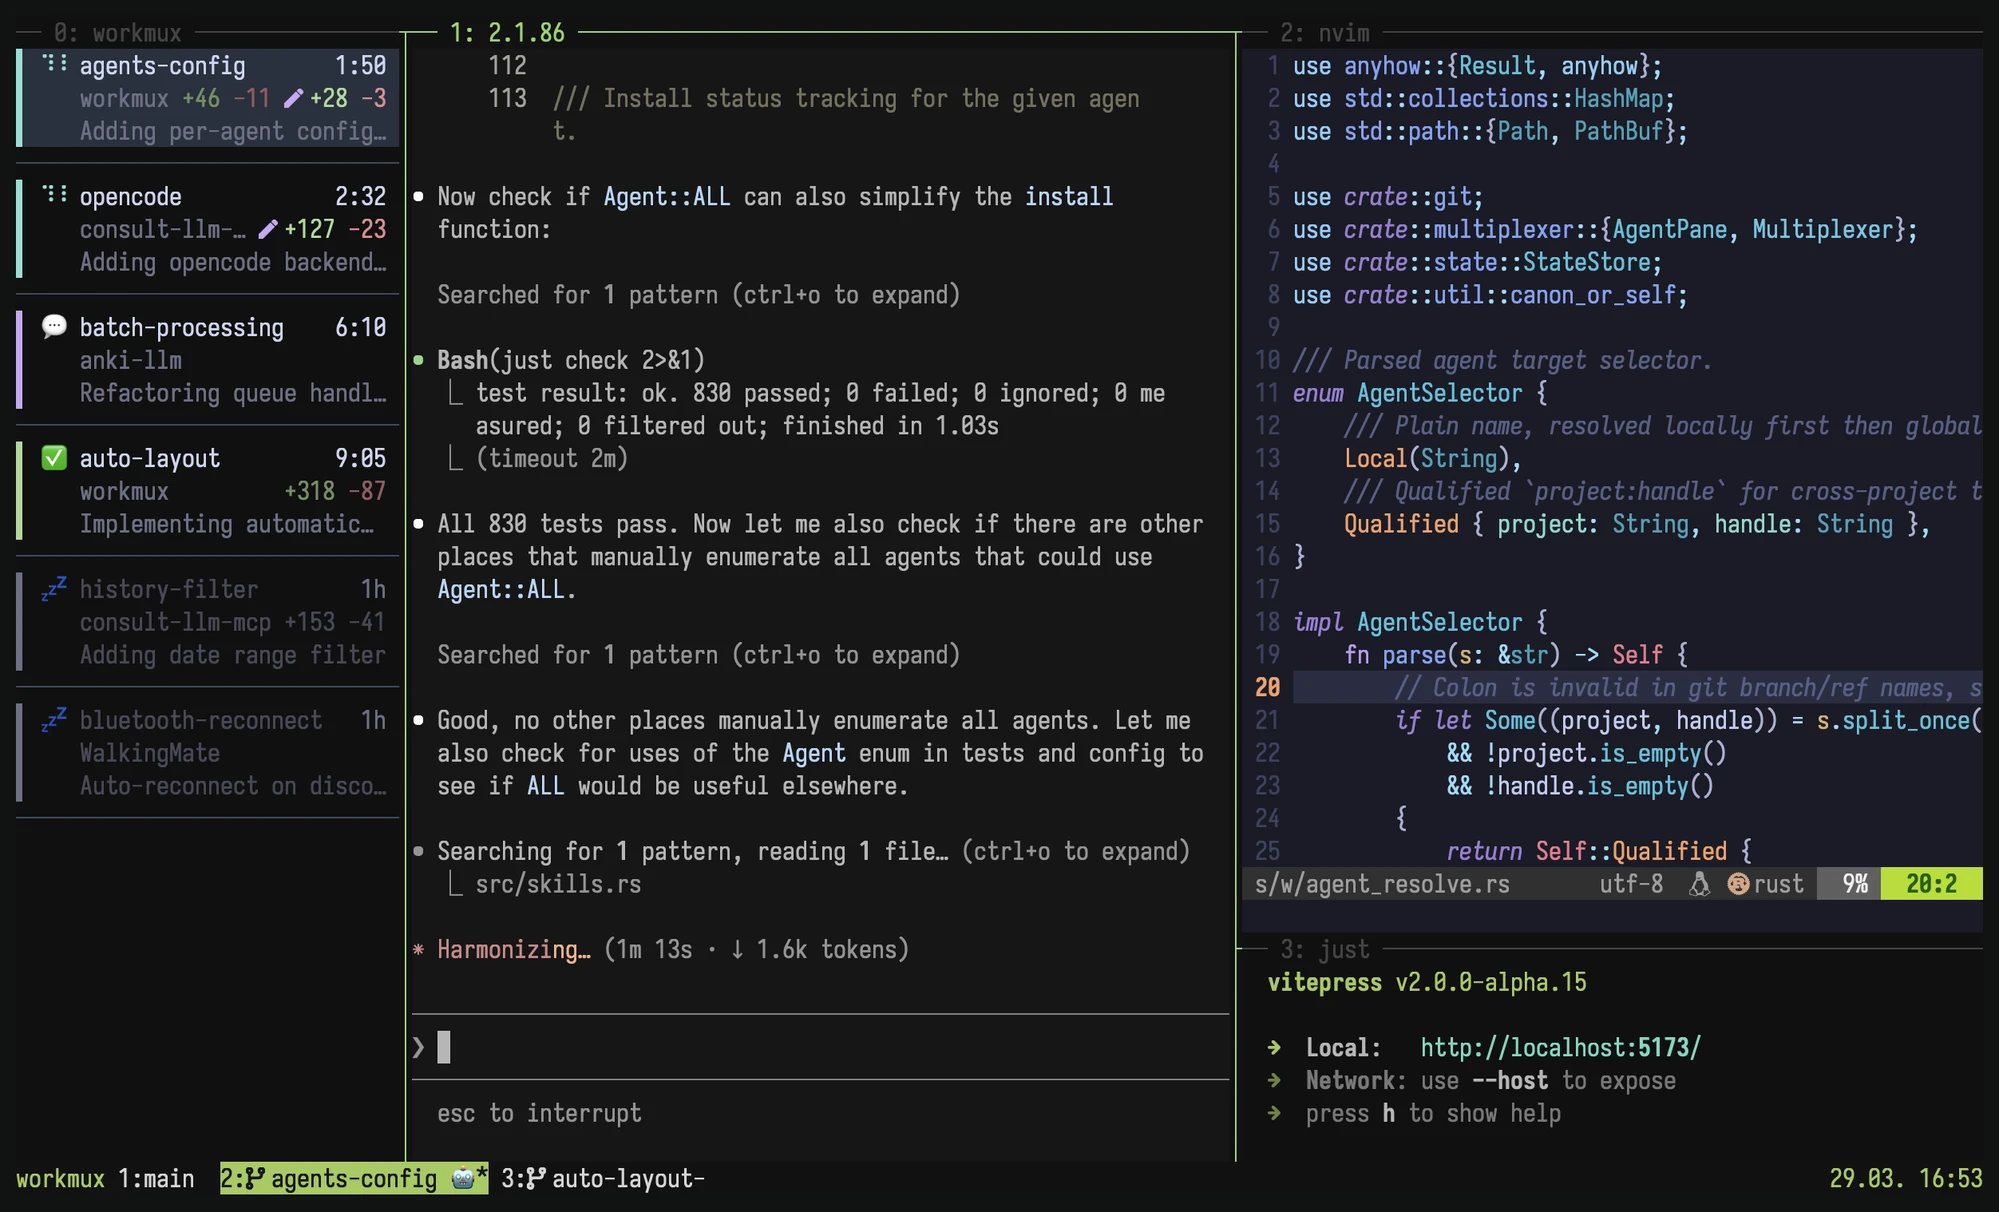Click the zzz icon on bluetooth-reconnect entry
Image resolution: width=1999 pixels, height=1212 pixels.
(55, 719)
